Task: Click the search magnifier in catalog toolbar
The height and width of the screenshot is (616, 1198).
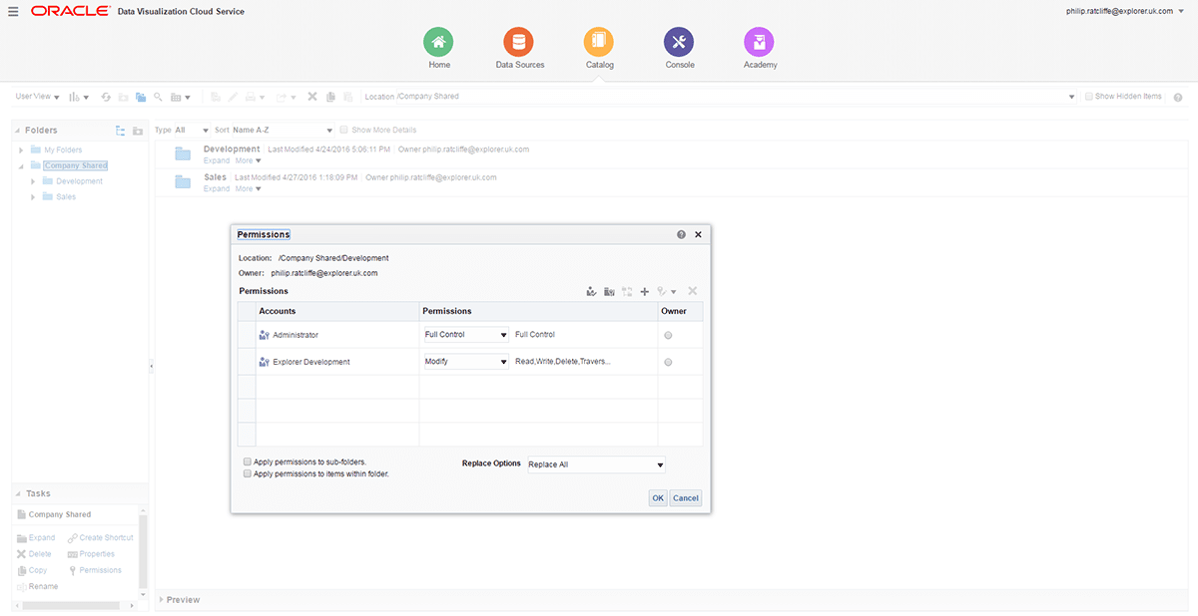Action: (158, 97)
